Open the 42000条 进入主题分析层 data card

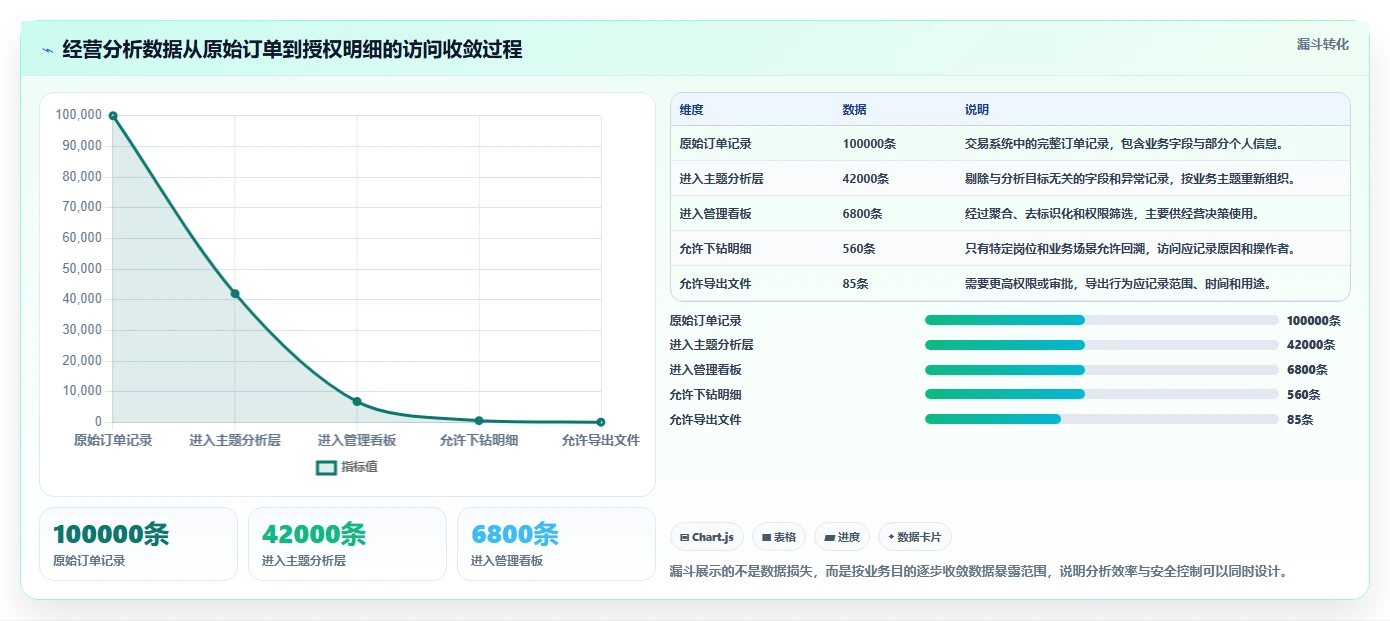[x=347, y=544]
